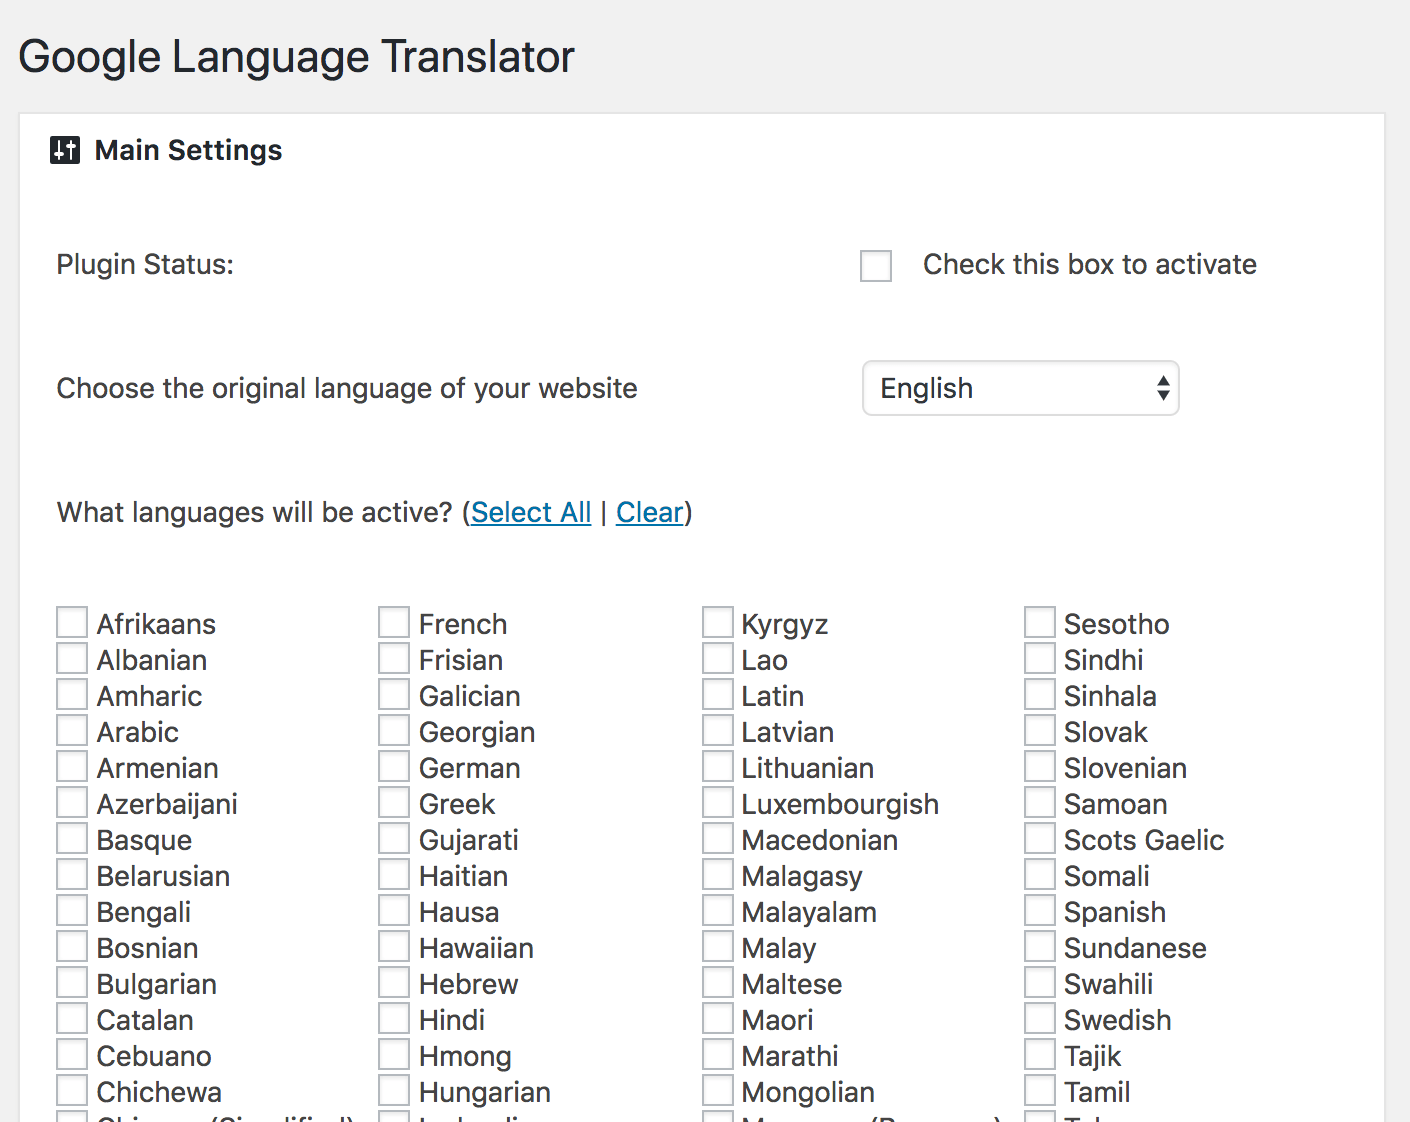Check the Greek checkbox

point(394,802)
